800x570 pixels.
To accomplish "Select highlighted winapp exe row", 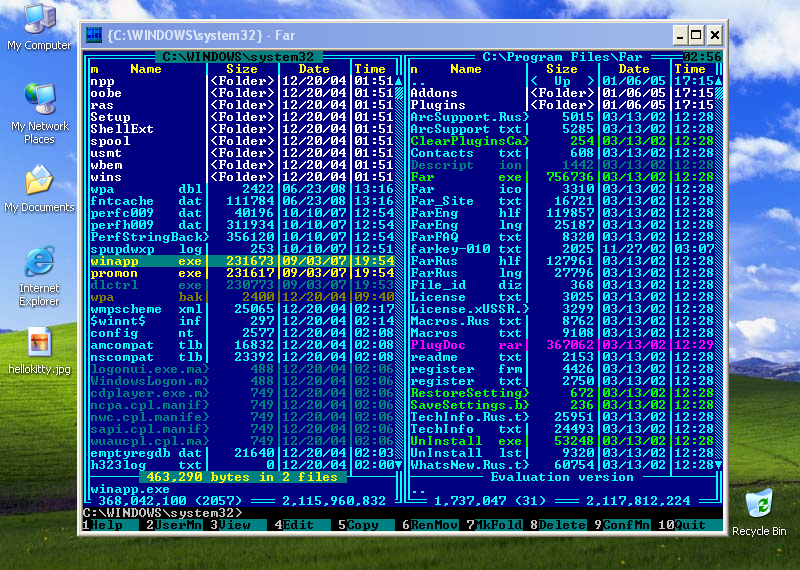I will [242, 261].
